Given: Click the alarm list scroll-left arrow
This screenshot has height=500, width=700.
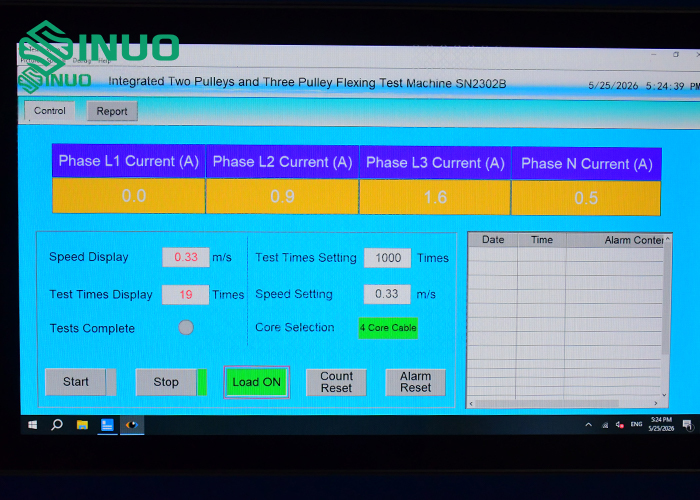Looking at the screenshot, I should (x=471, y=404).
